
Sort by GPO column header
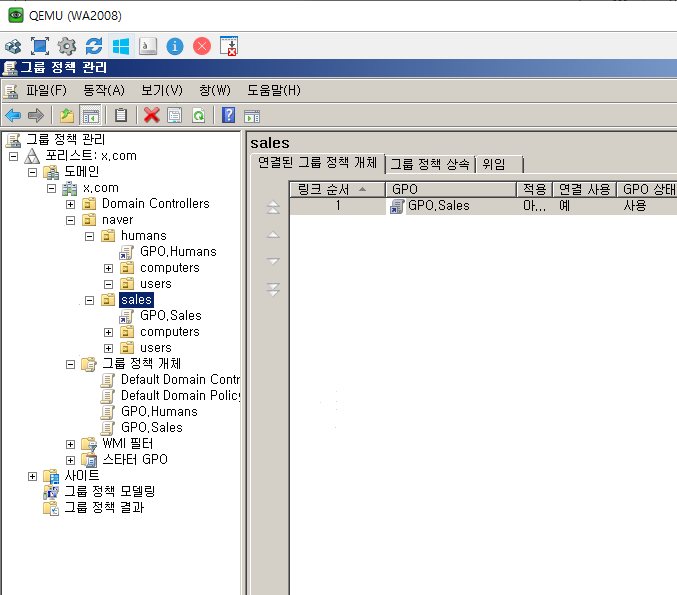pyautogui.click(x=451, y=189)
